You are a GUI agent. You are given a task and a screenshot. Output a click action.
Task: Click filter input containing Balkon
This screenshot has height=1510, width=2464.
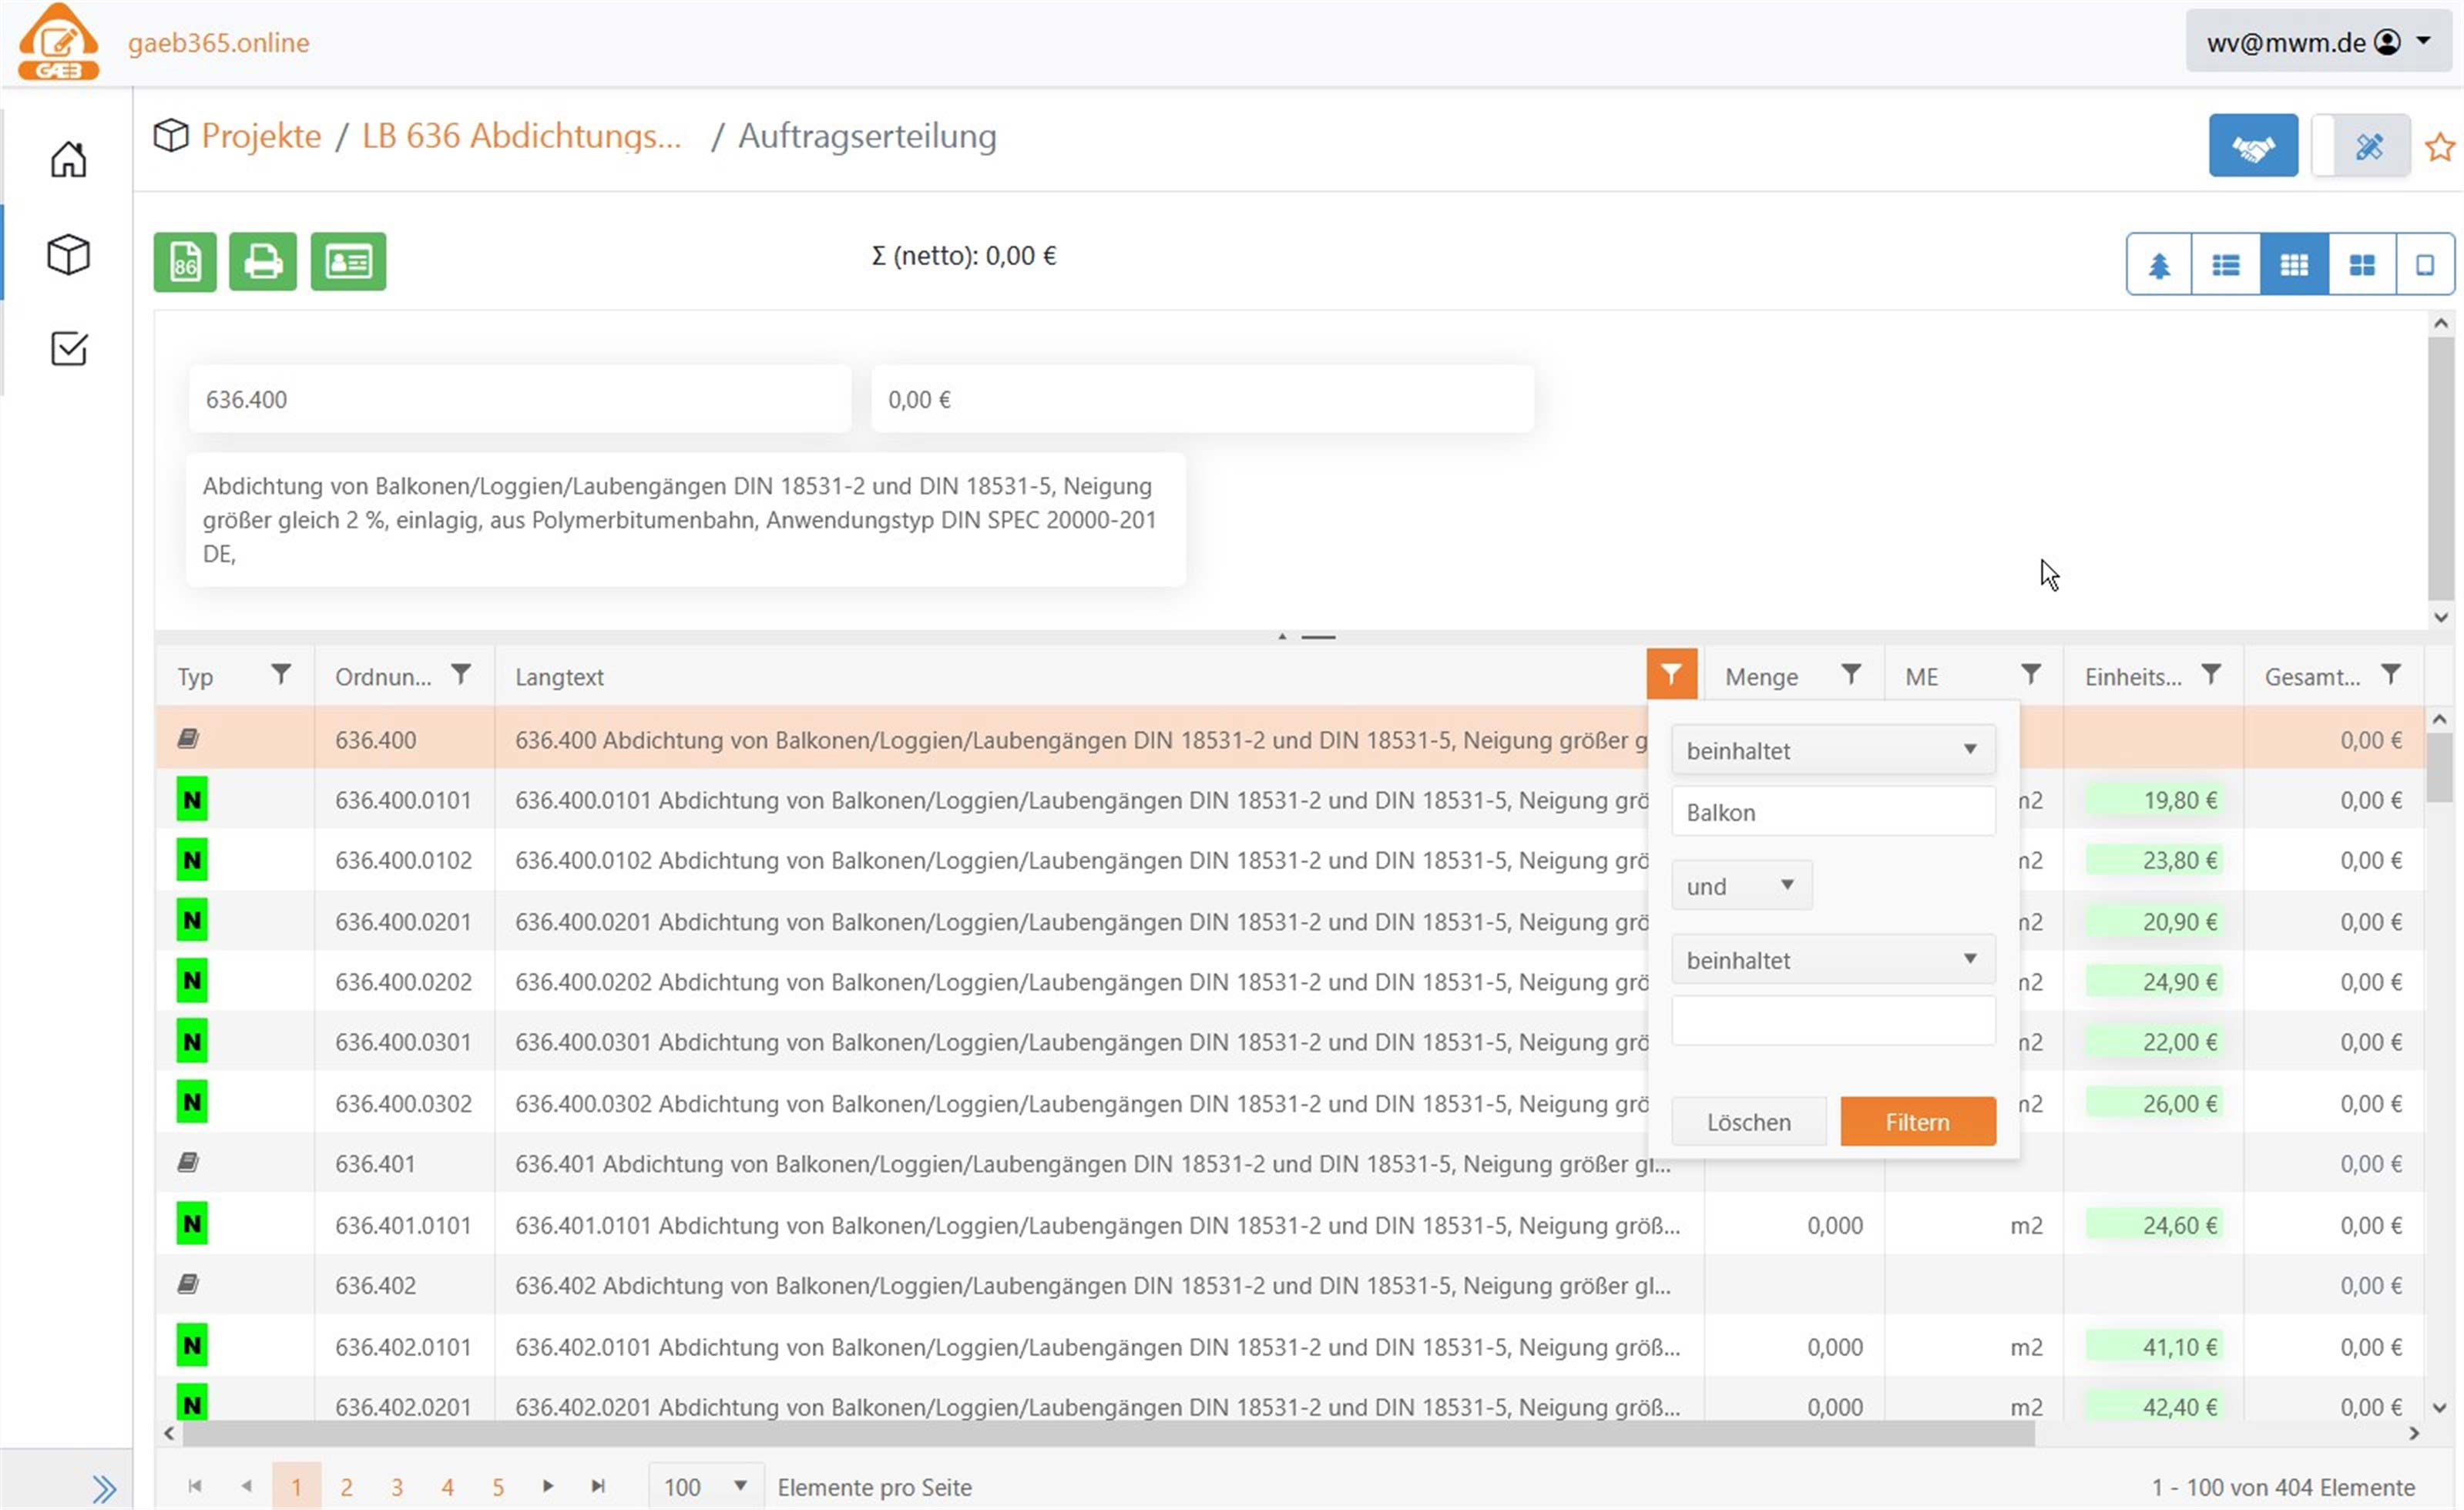(1833, 812)
